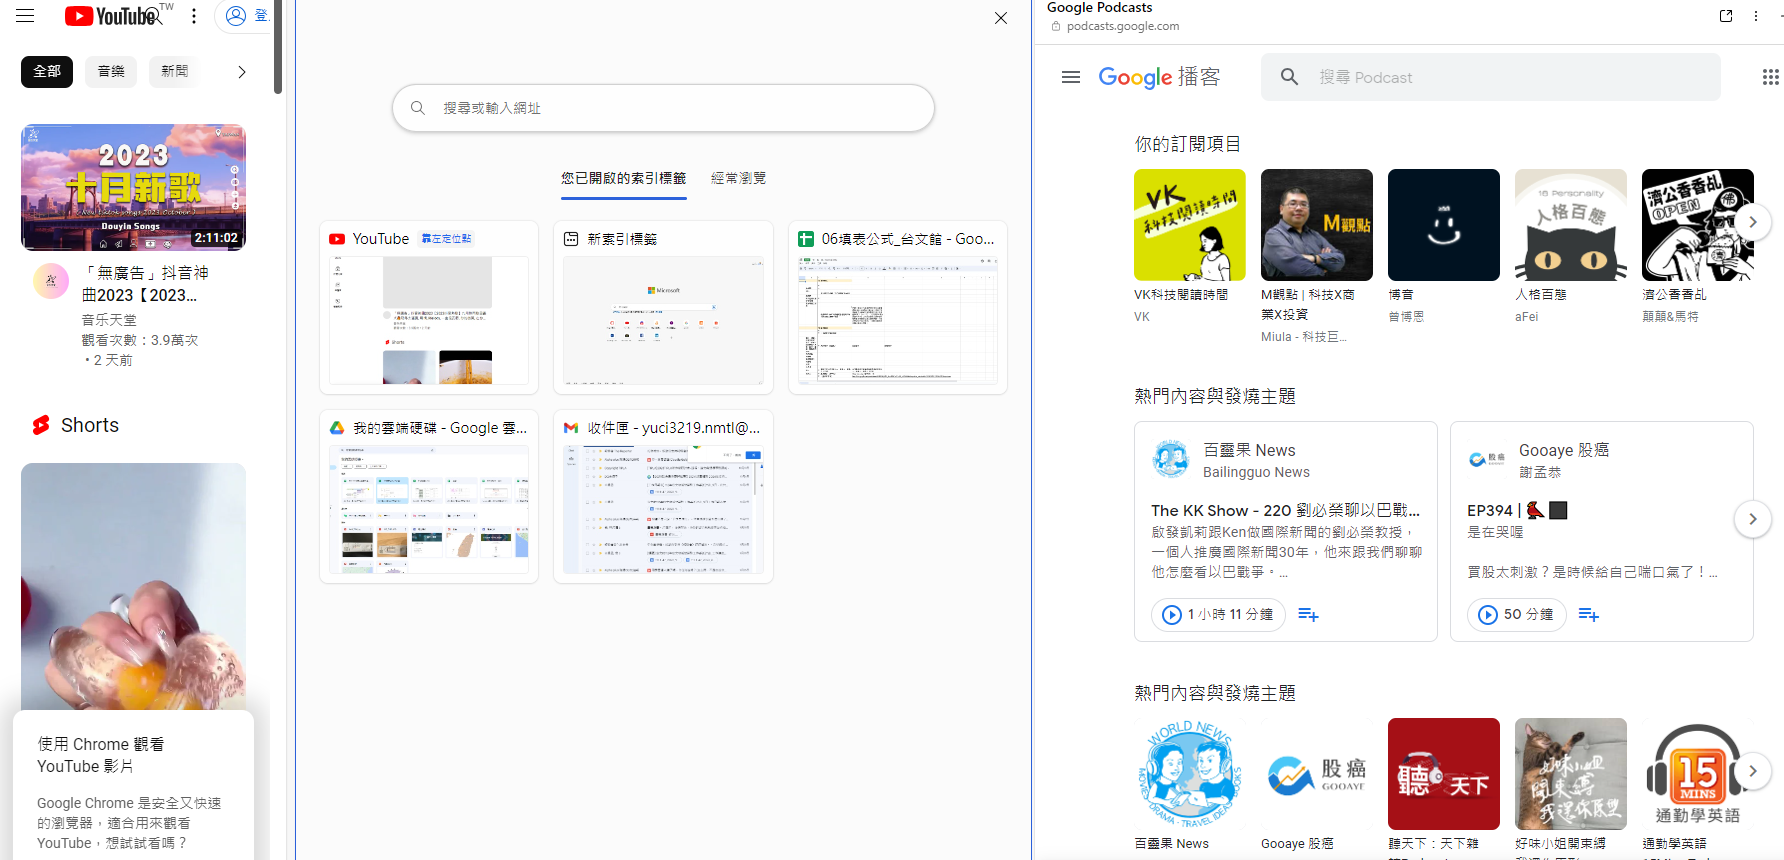The width and height of the screenshot is (1784, 860).
Task: Play The KK Show 1 小時 11 分鐘 episode
Action: click(x=1219, y=614)
